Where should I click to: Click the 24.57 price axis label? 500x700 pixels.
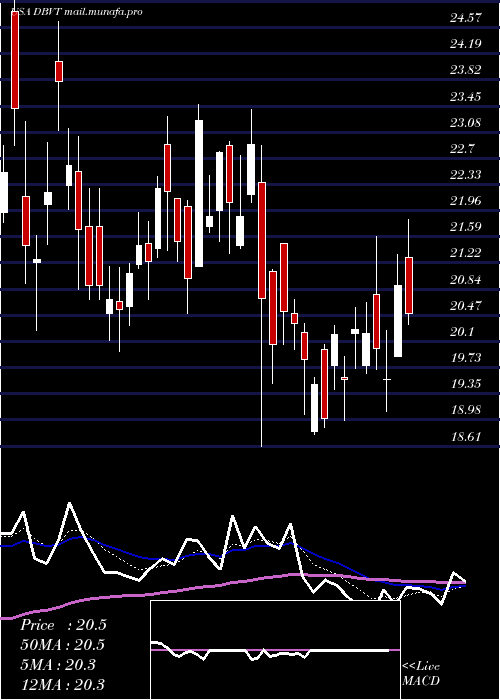466,18
